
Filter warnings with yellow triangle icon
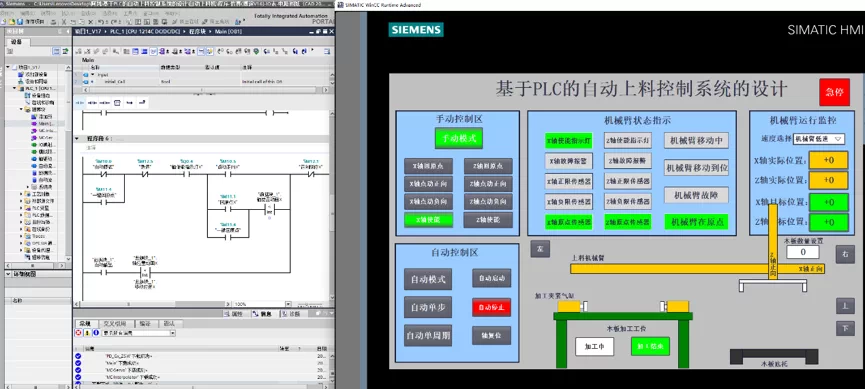(x=87, y=333)
